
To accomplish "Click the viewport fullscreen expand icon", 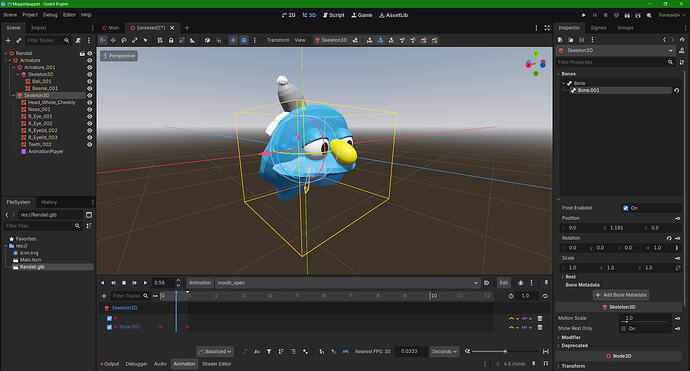I will tap(547, 28).
